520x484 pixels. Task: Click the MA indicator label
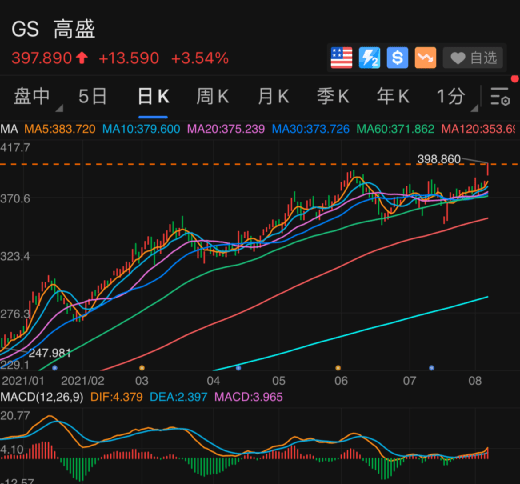click(9, 129)
